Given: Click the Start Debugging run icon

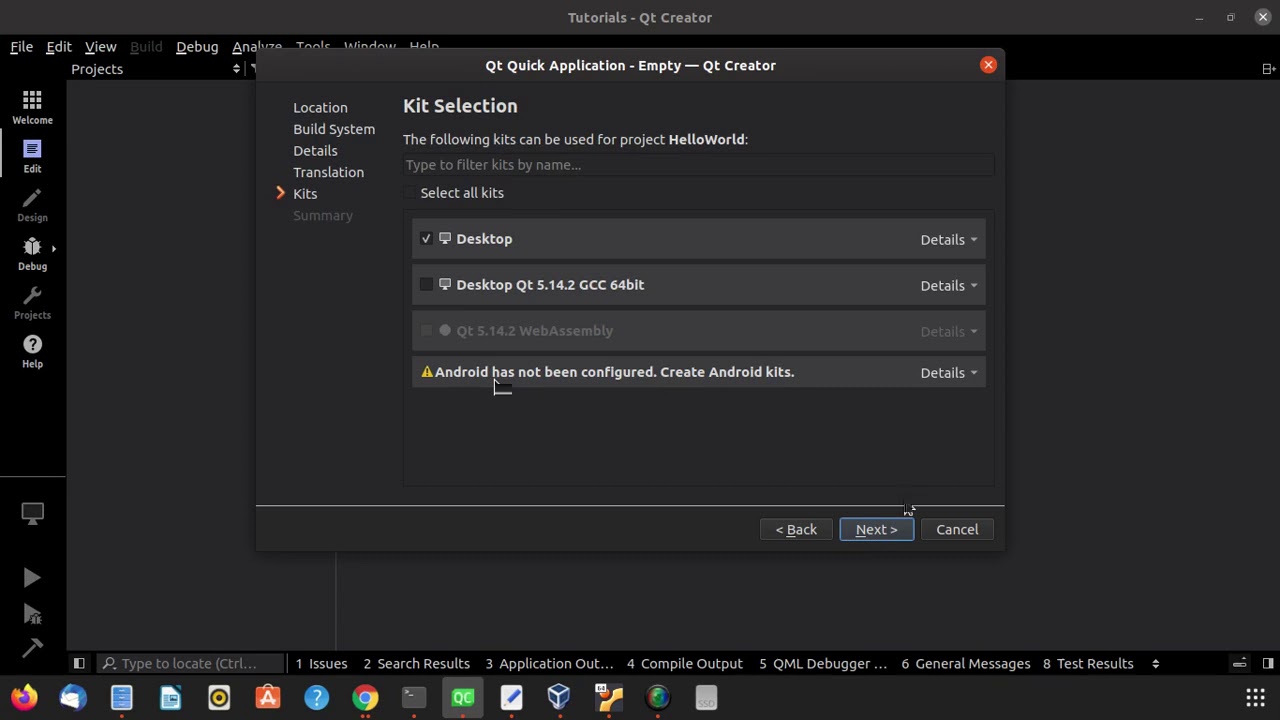Looking at the screenshot, I should 32,613.
